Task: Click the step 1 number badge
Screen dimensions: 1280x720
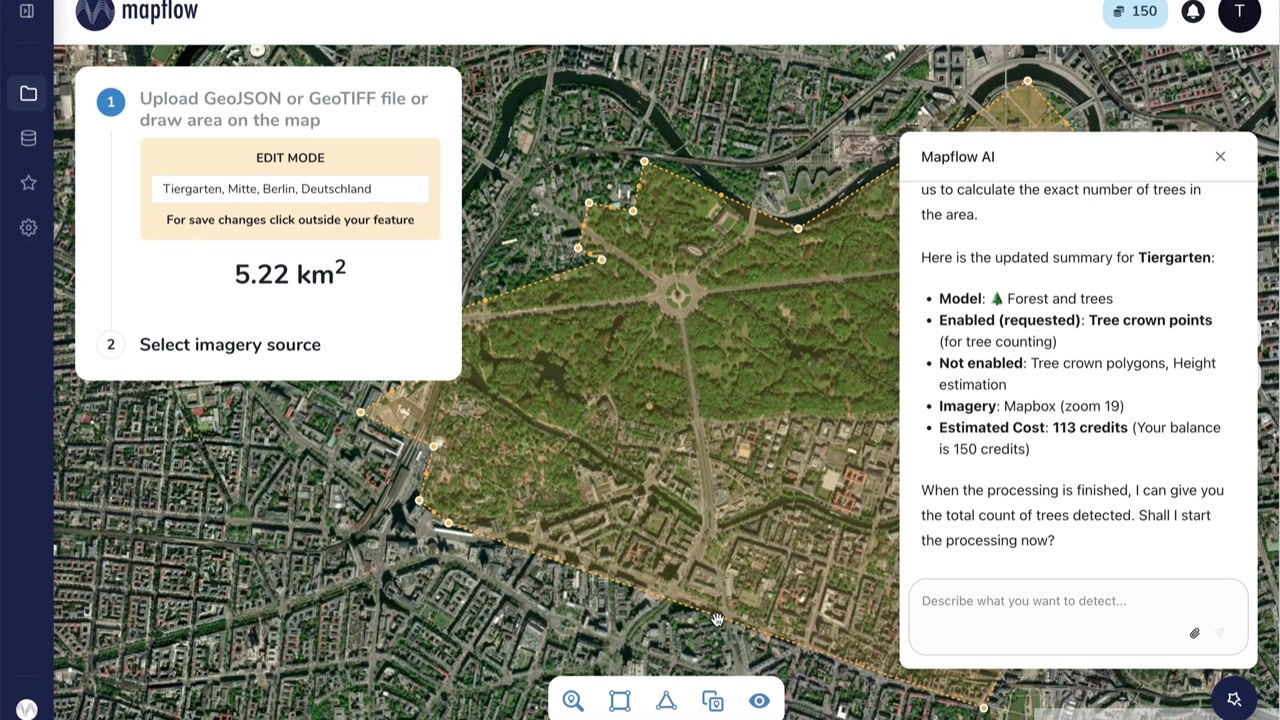Action: pos(111,102)
